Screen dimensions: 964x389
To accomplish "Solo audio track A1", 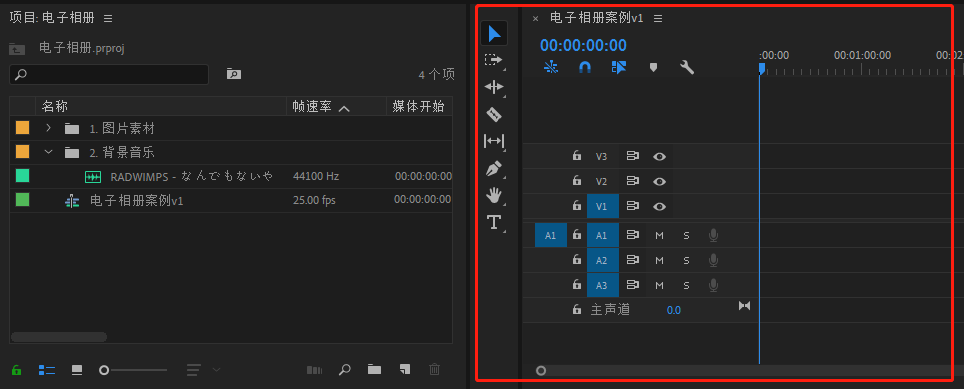I will pyautogui.click(x=686, y=235).
